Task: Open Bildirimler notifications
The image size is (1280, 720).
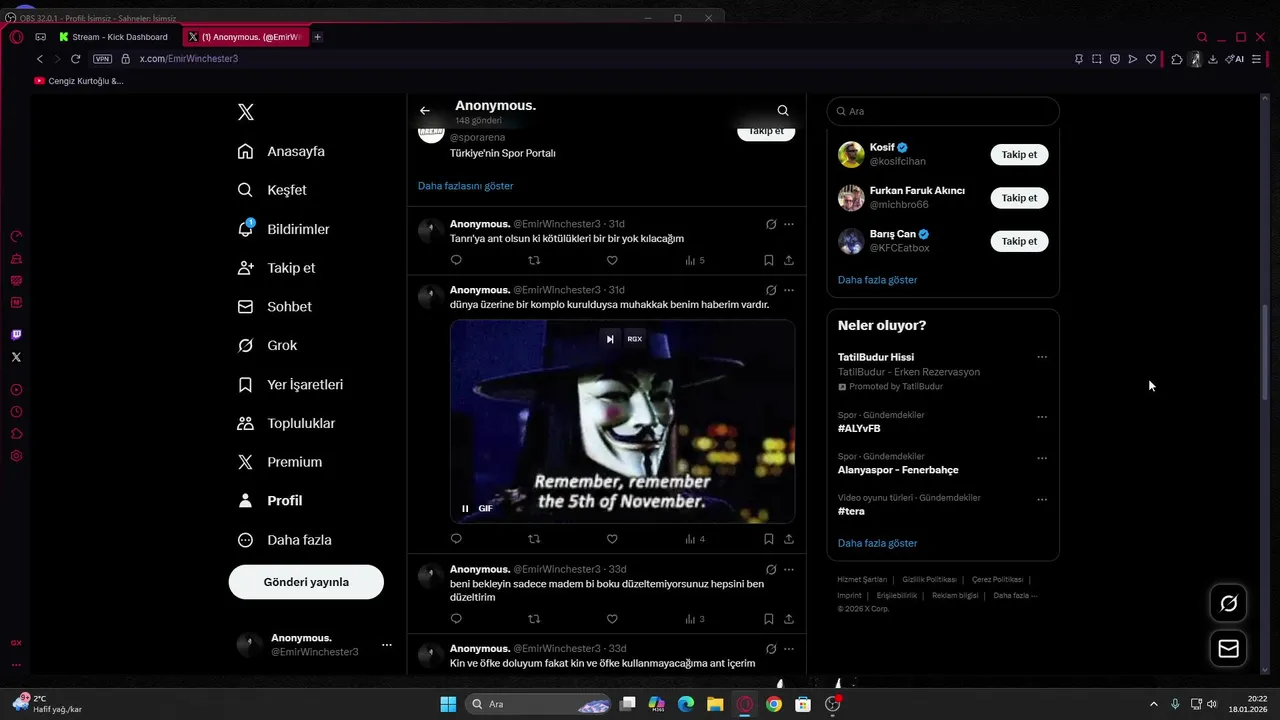Action: point(283,229)
